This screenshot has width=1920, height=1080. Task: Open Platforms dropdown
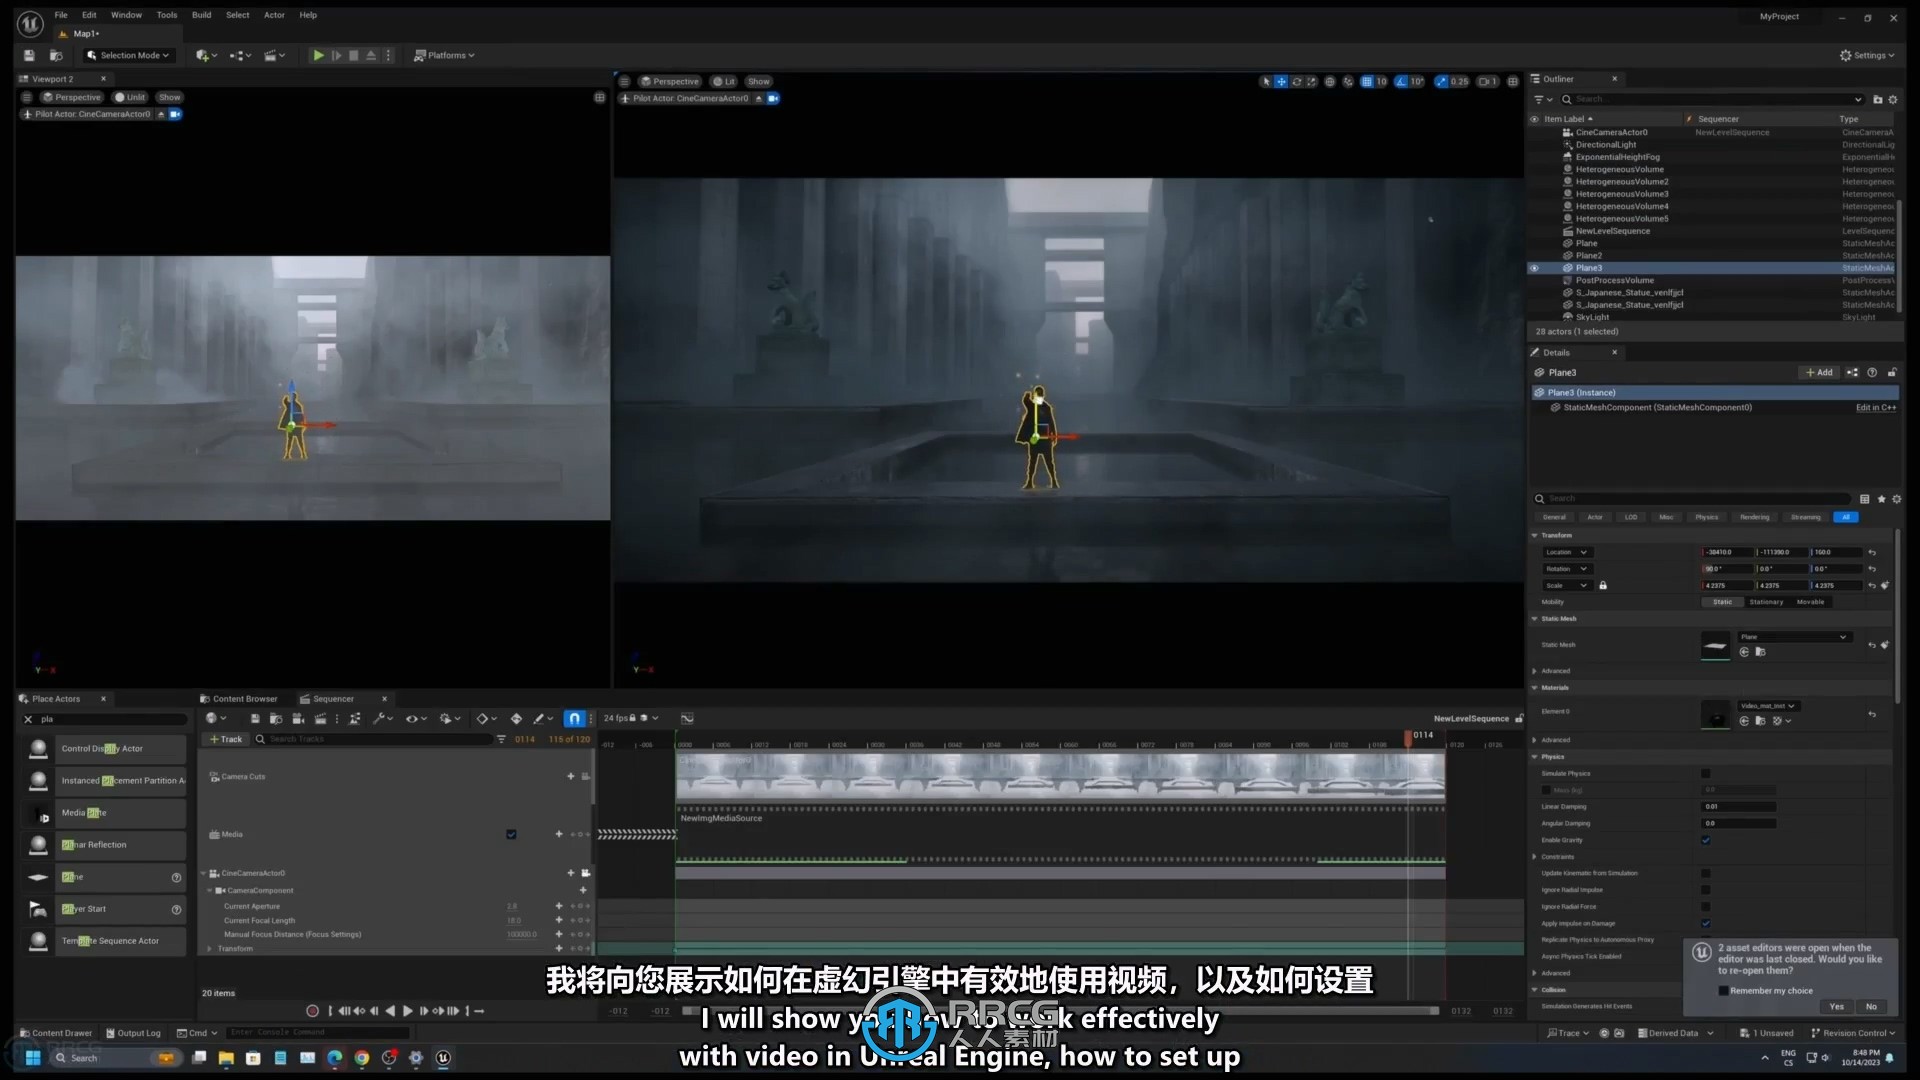(x=445, y=55)
